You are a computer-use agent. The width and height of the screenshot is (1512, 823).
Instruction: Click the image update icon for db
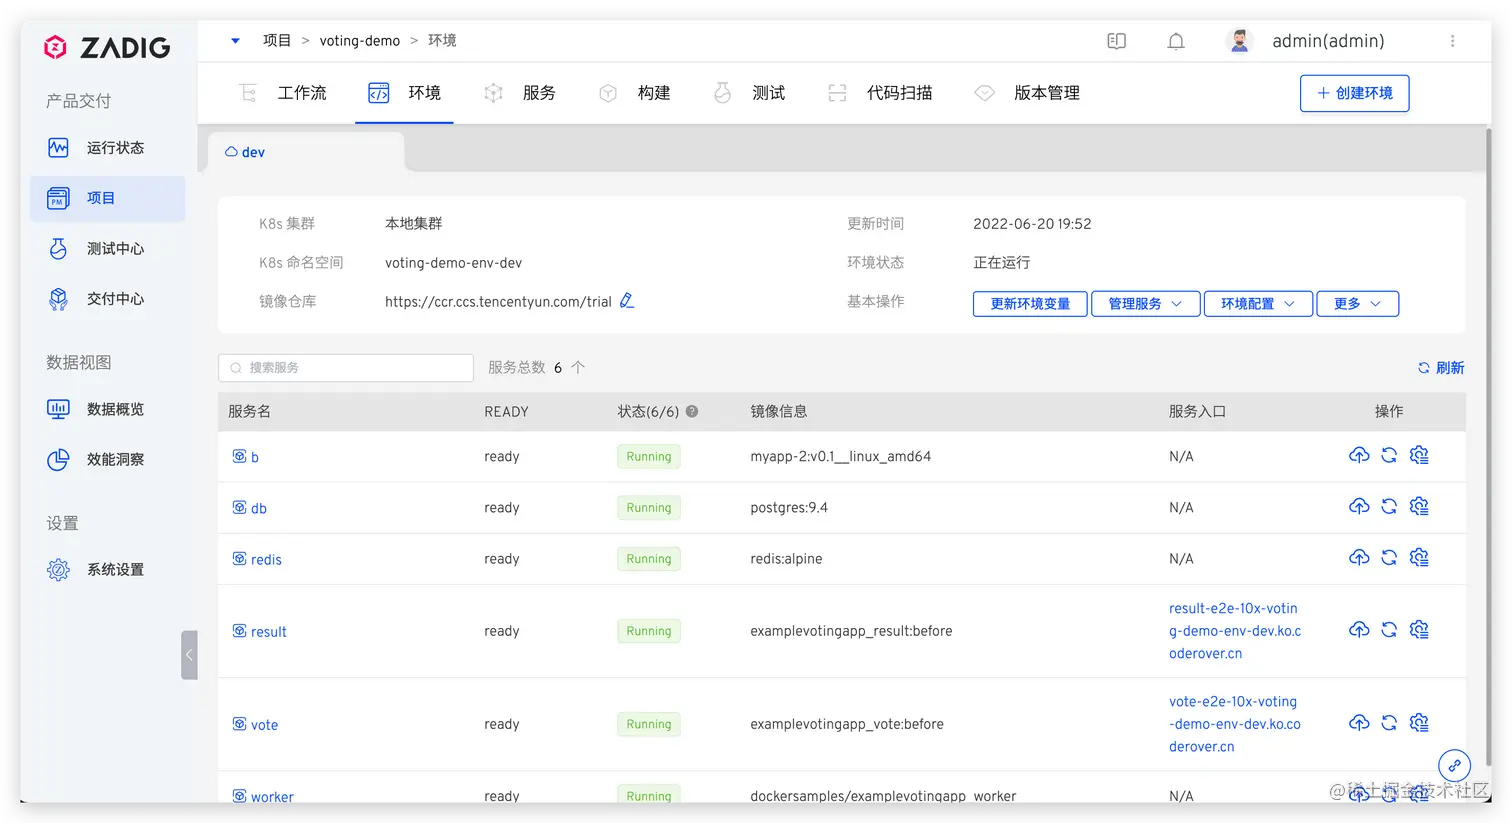click(1359, 506)
